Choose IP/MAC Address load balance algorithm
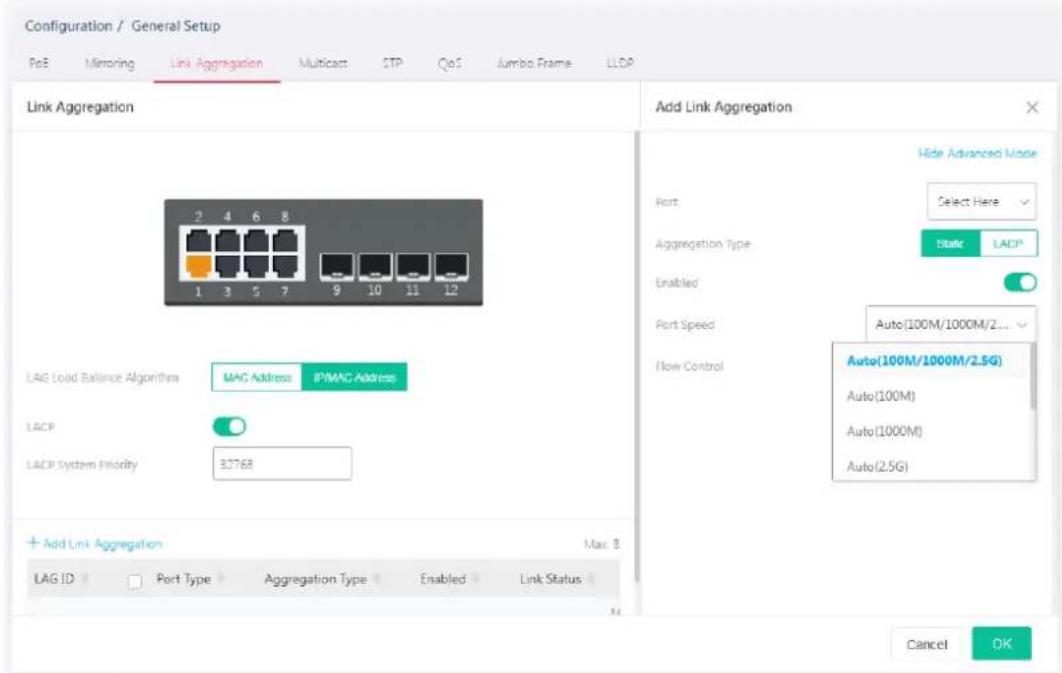 coord(354,377)
